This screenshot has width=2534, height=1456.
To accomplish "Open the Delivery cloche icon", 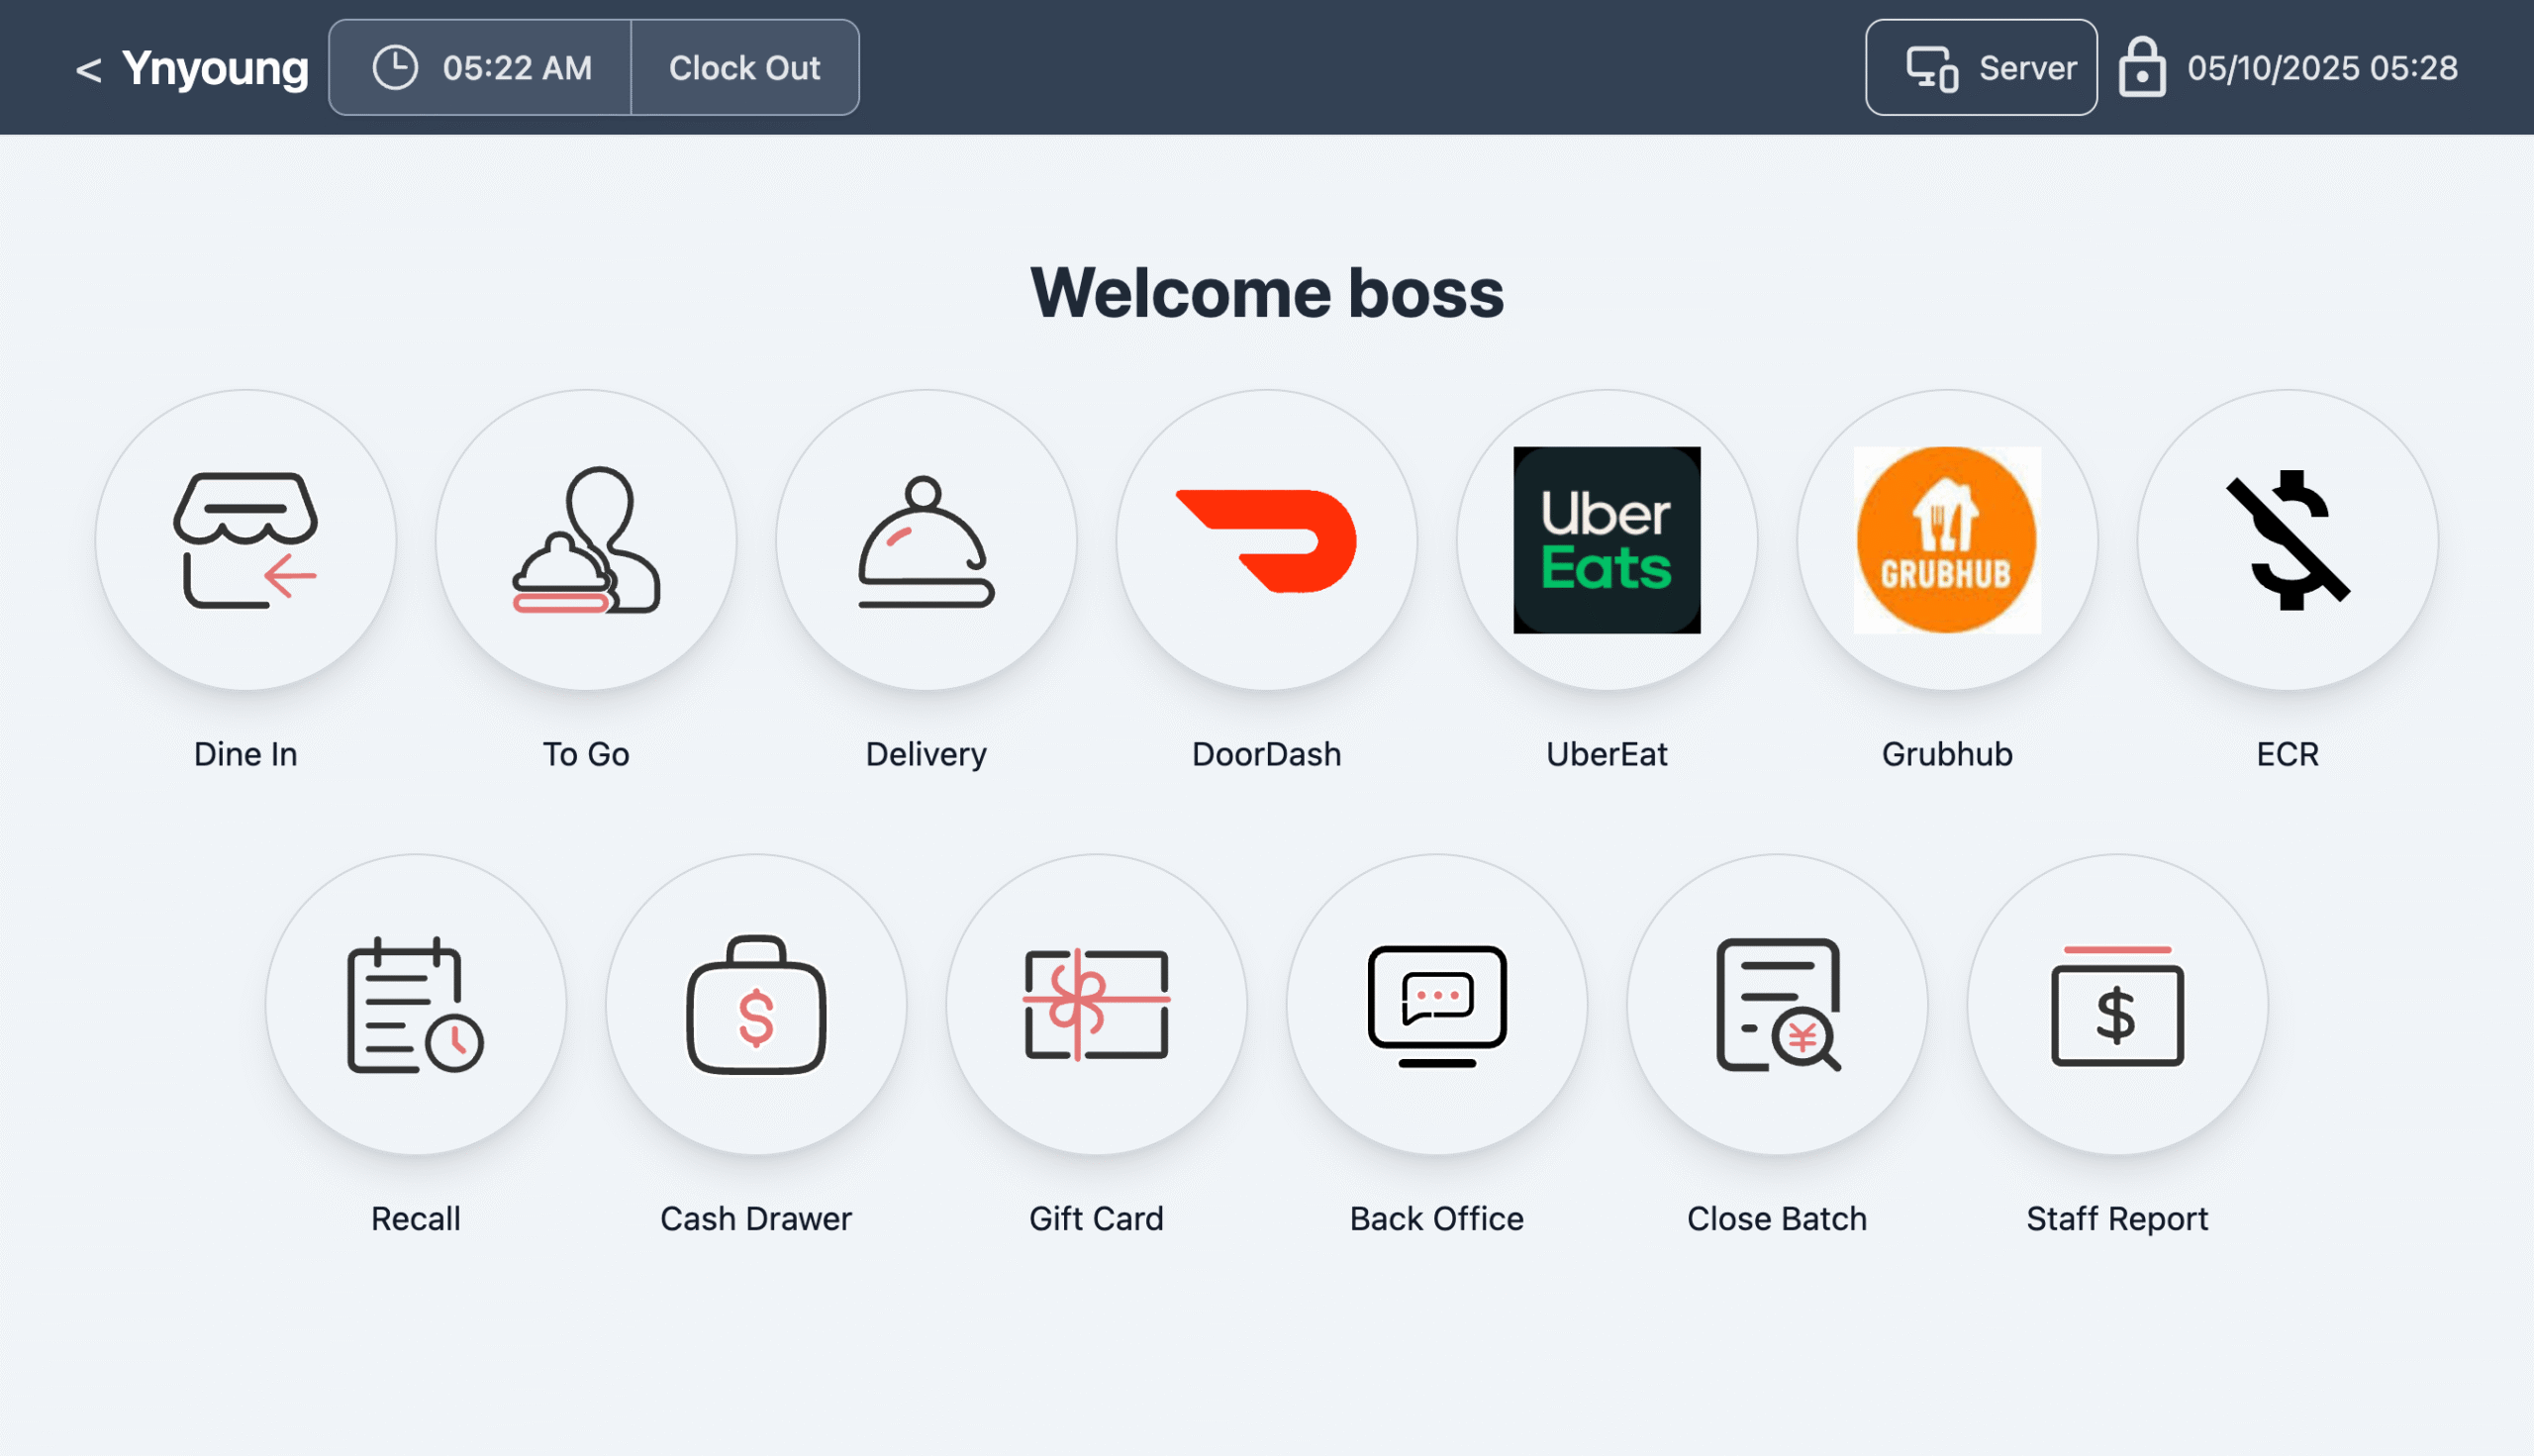I will [926, 540].
